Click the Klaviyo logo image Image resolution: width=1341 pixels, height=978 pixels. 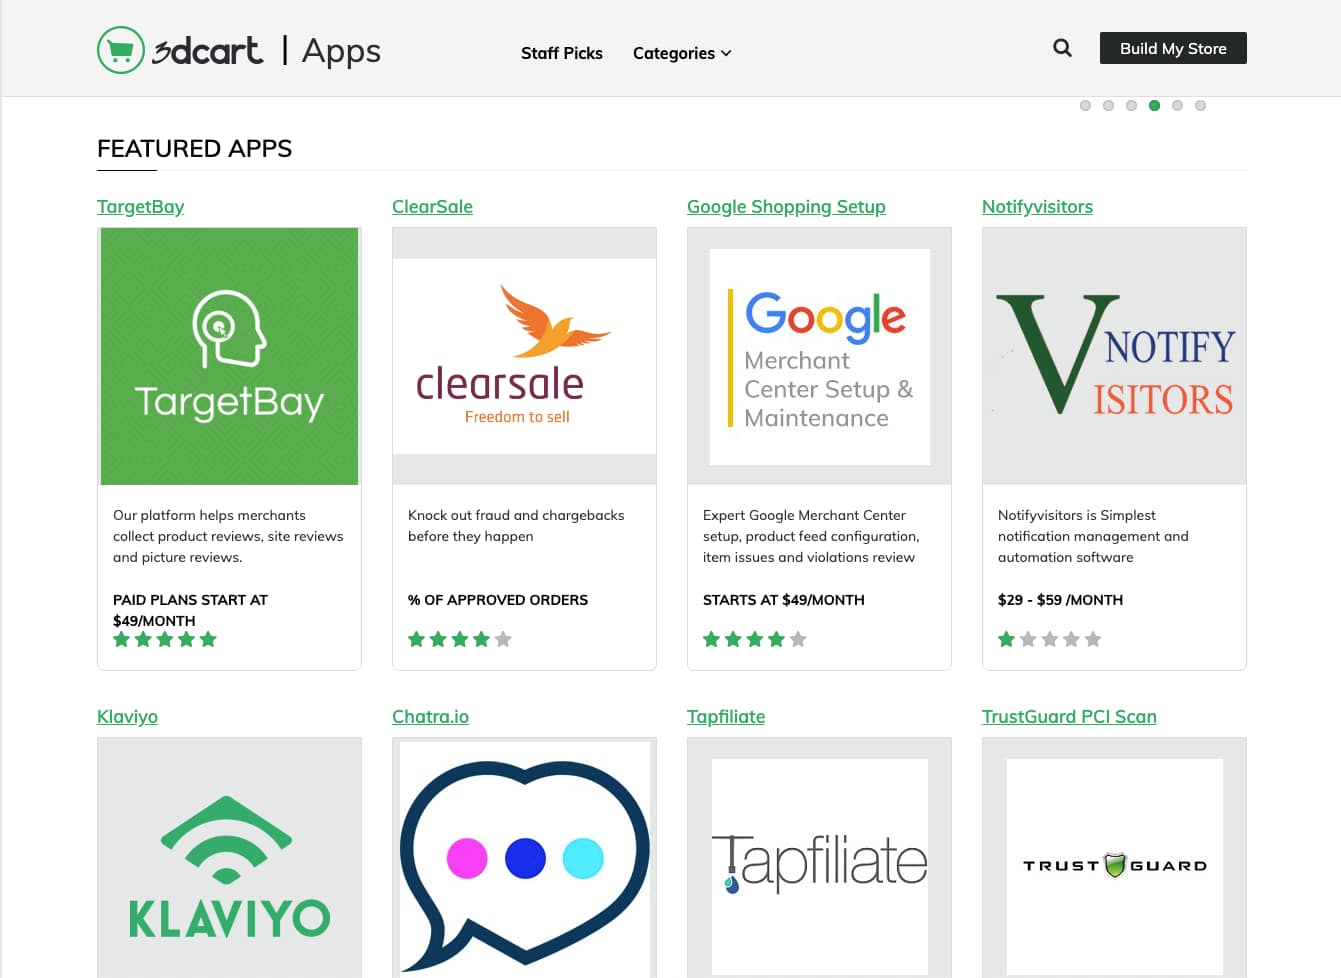(229, 862)
